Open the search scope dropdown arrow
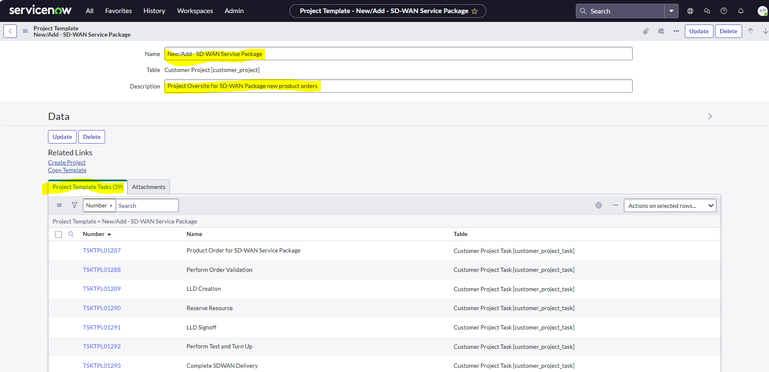 click(x=672, y=11)
